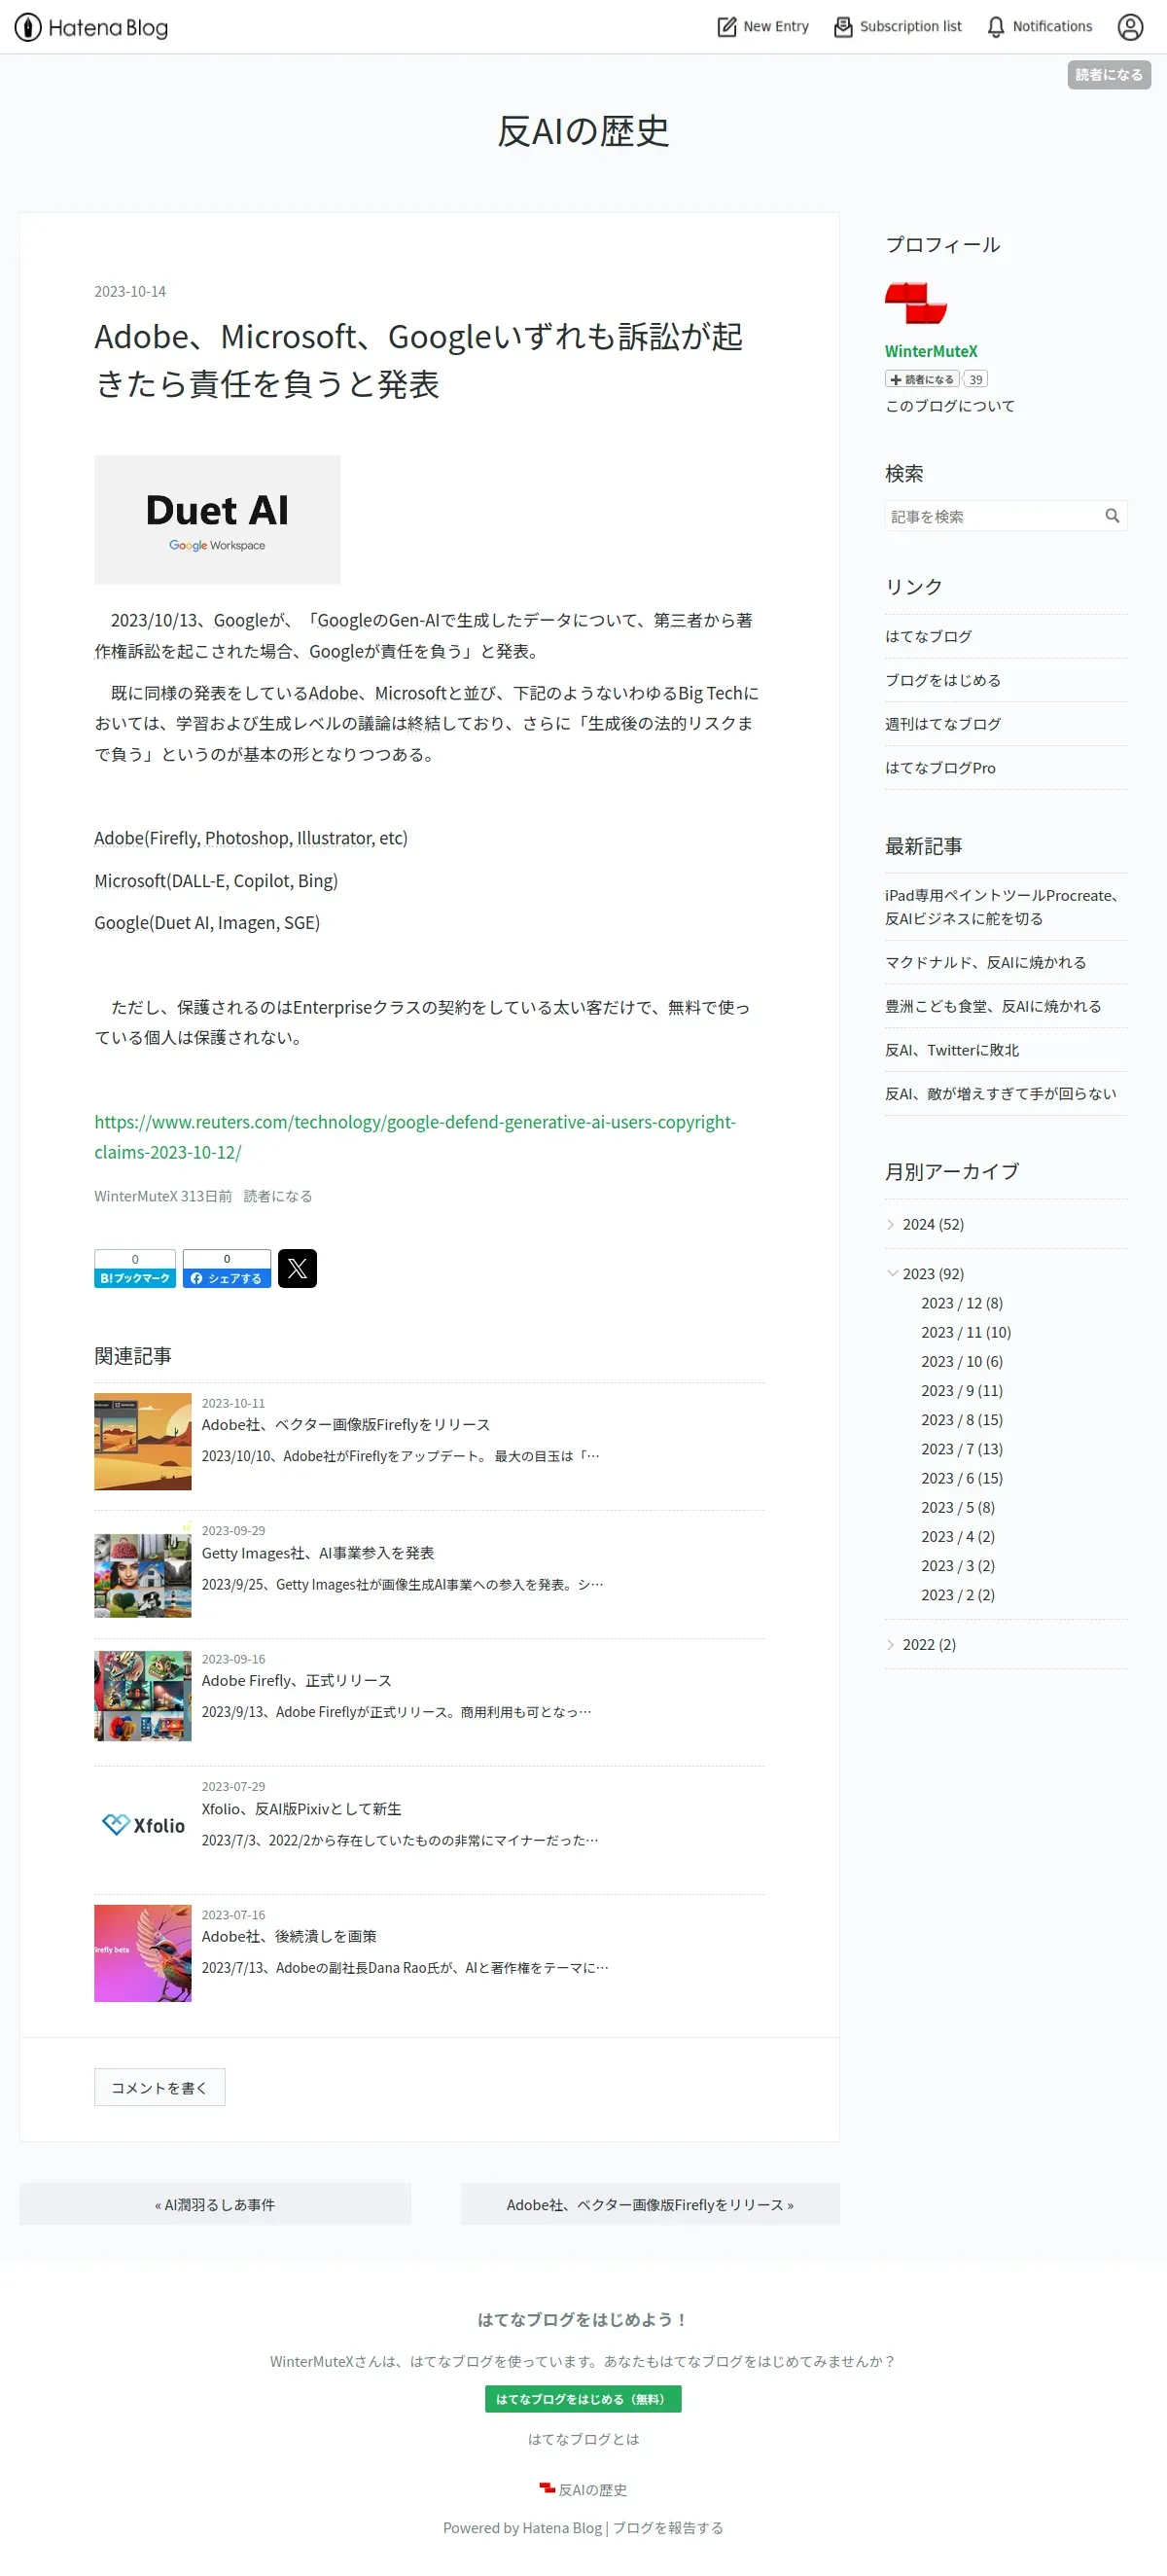The height and width of the screenshot is (2576, 1167).
Task: Open the 2024 (52) archive link
Action: (932, 1225)
